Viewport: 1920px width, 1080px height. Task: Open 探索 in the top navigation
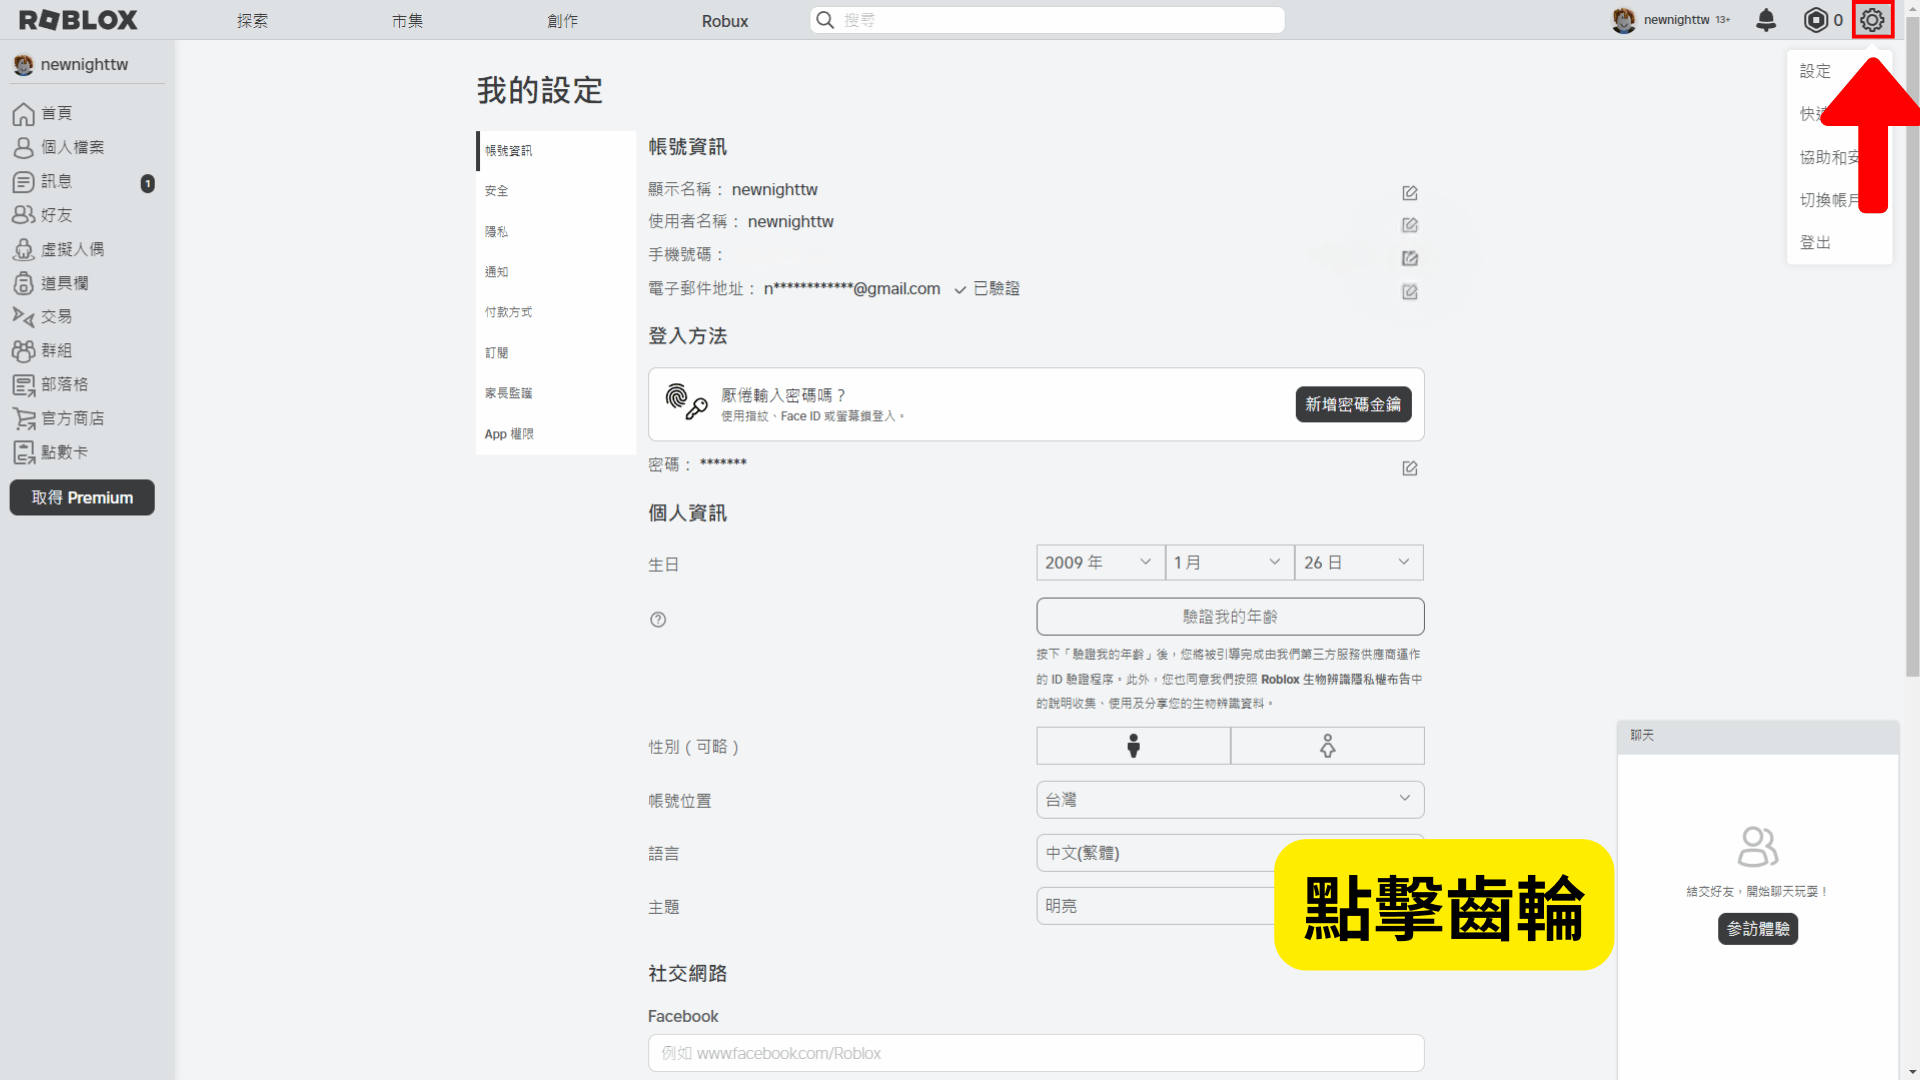252,21
